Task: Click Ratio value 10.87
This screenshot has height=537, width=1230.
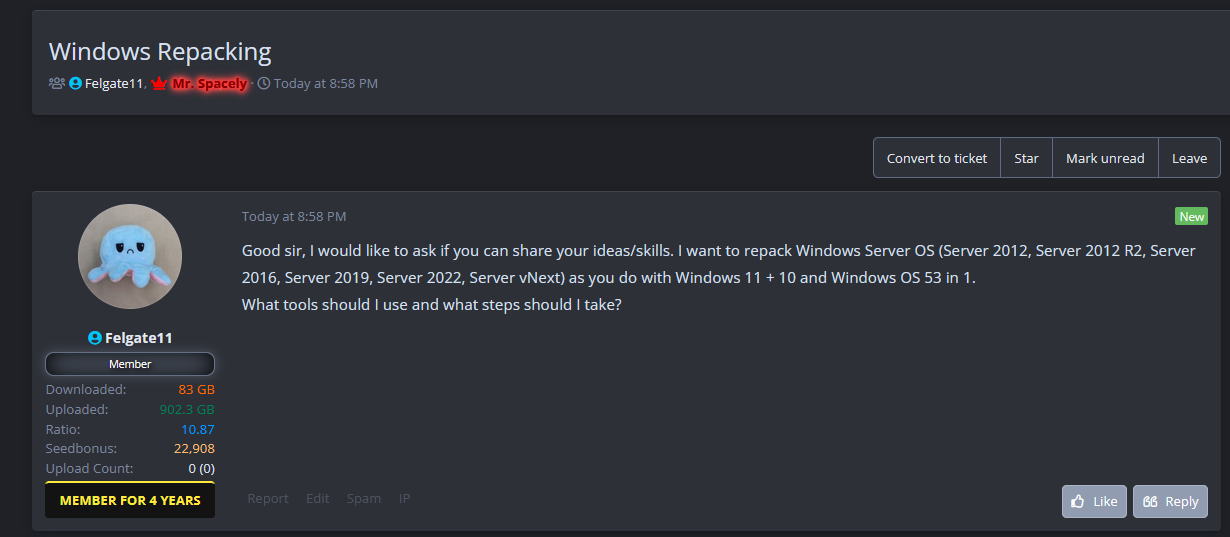Action: point(198,429)
